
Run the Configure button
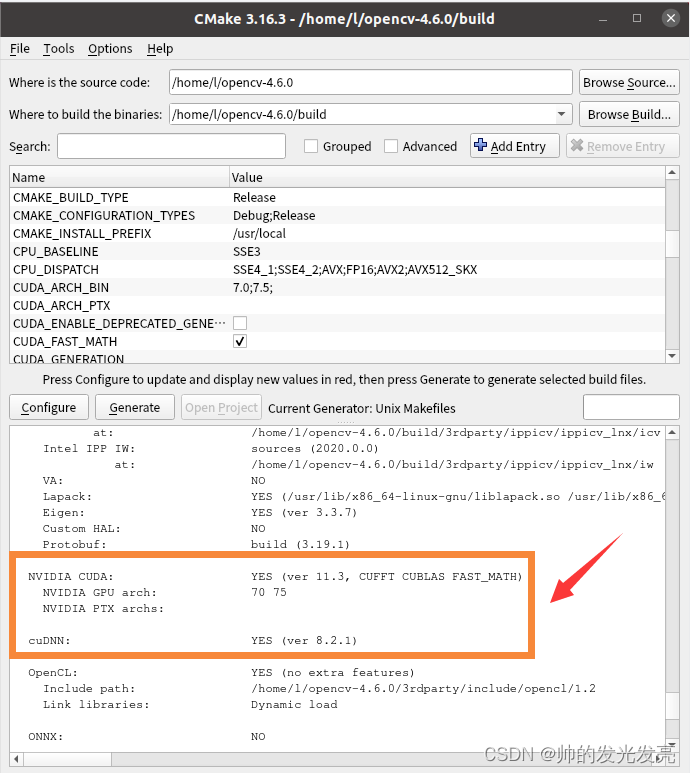tap(49, 407)
